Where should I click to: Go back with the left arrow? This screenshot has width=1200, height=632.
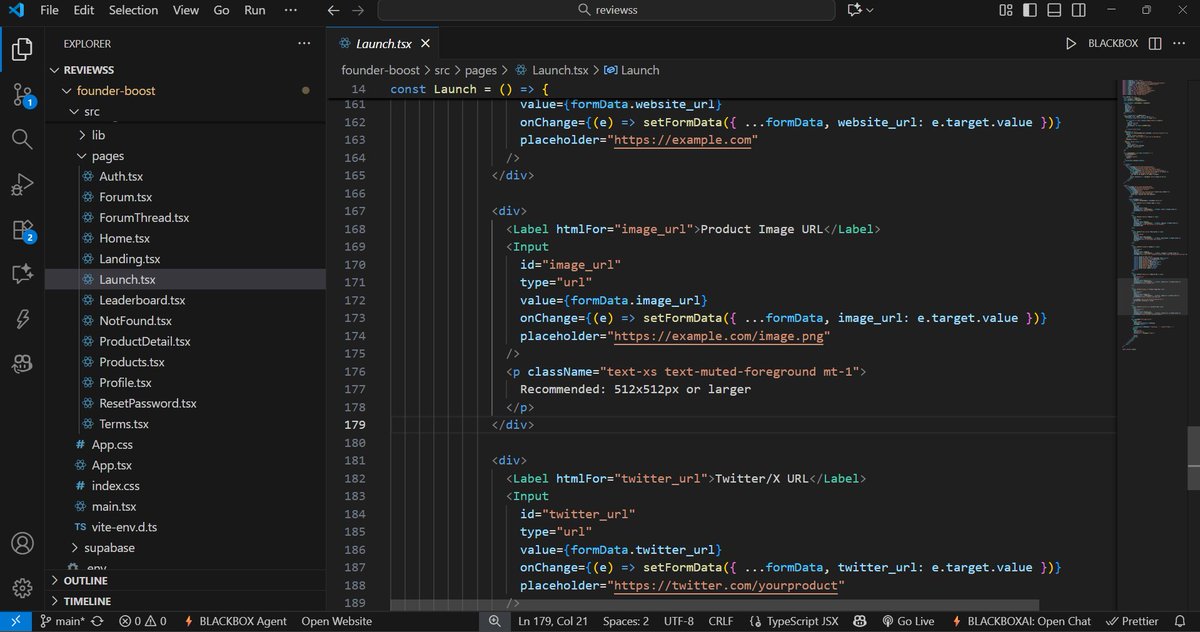tap(334, 10)
